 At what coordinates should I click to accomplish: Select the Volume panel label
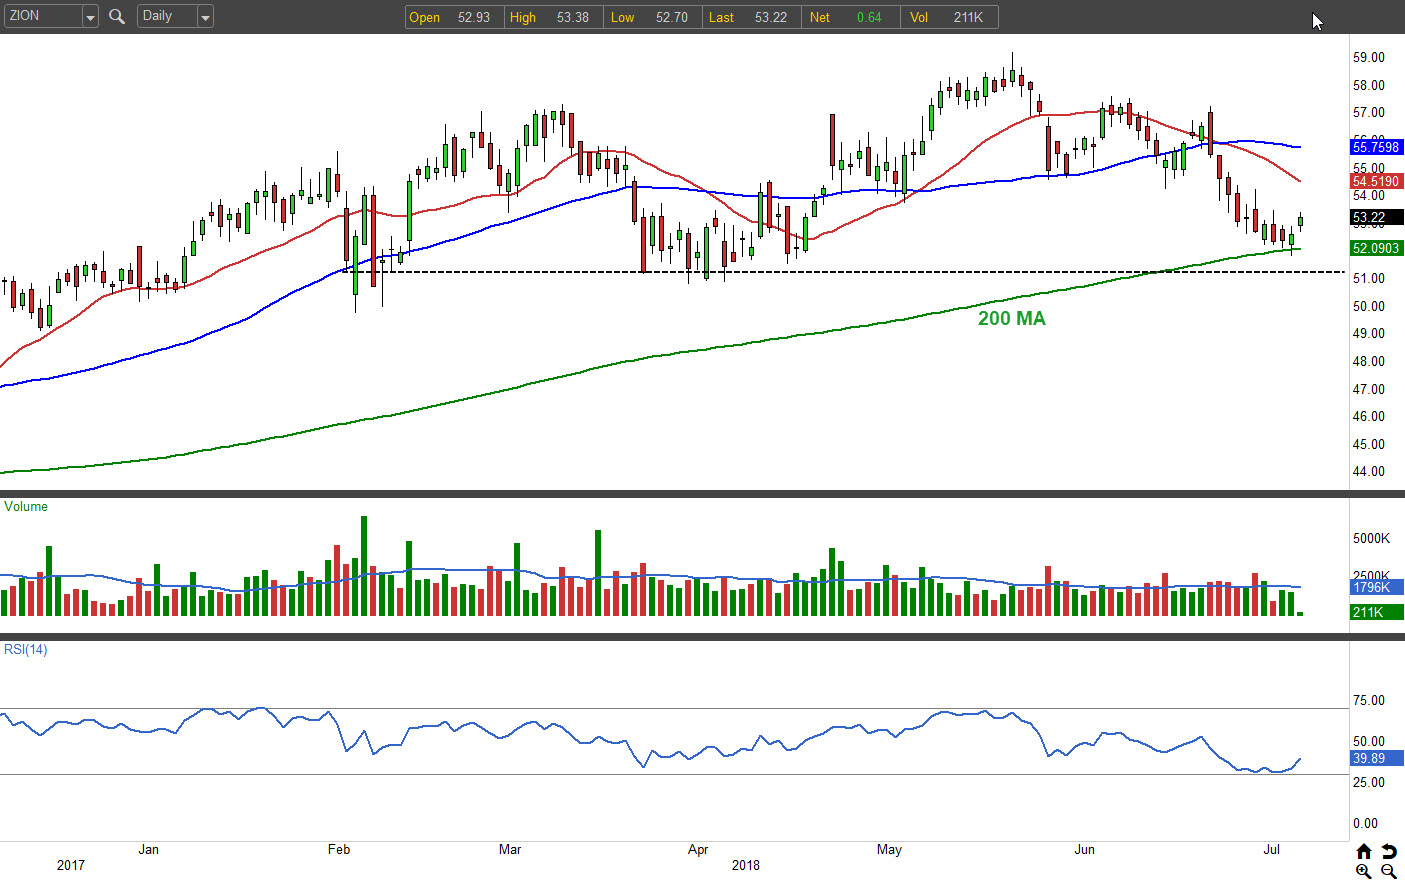click(x=26, y=506)
